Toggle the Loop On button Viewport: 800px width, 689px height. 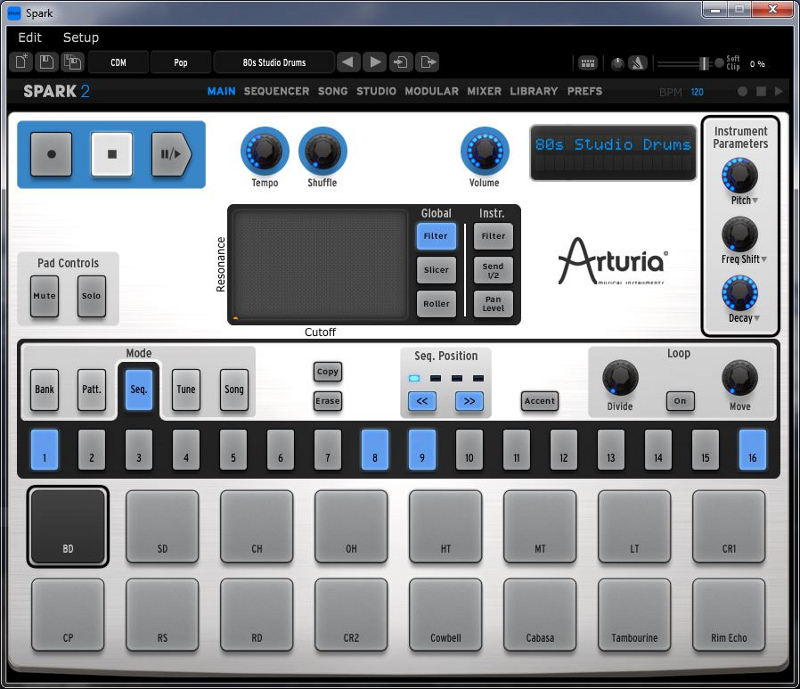[680, 401]
